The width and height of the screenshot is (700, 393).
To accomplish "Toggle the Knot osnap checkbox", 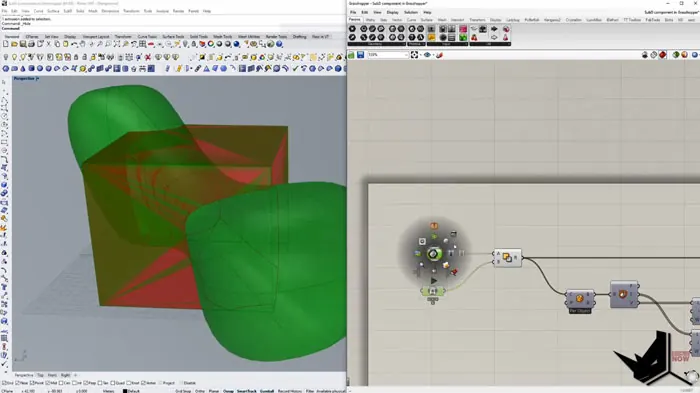I will (x=129, y=383).
